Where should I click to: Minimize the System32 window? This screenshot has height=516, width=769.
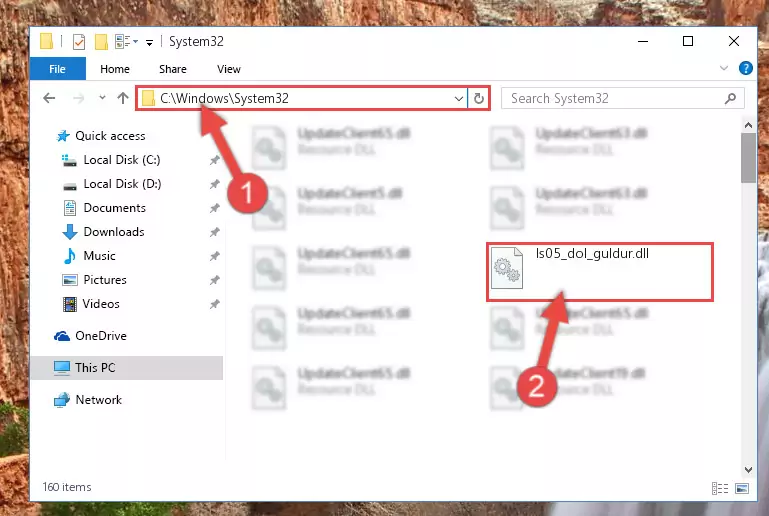(643, 42)
